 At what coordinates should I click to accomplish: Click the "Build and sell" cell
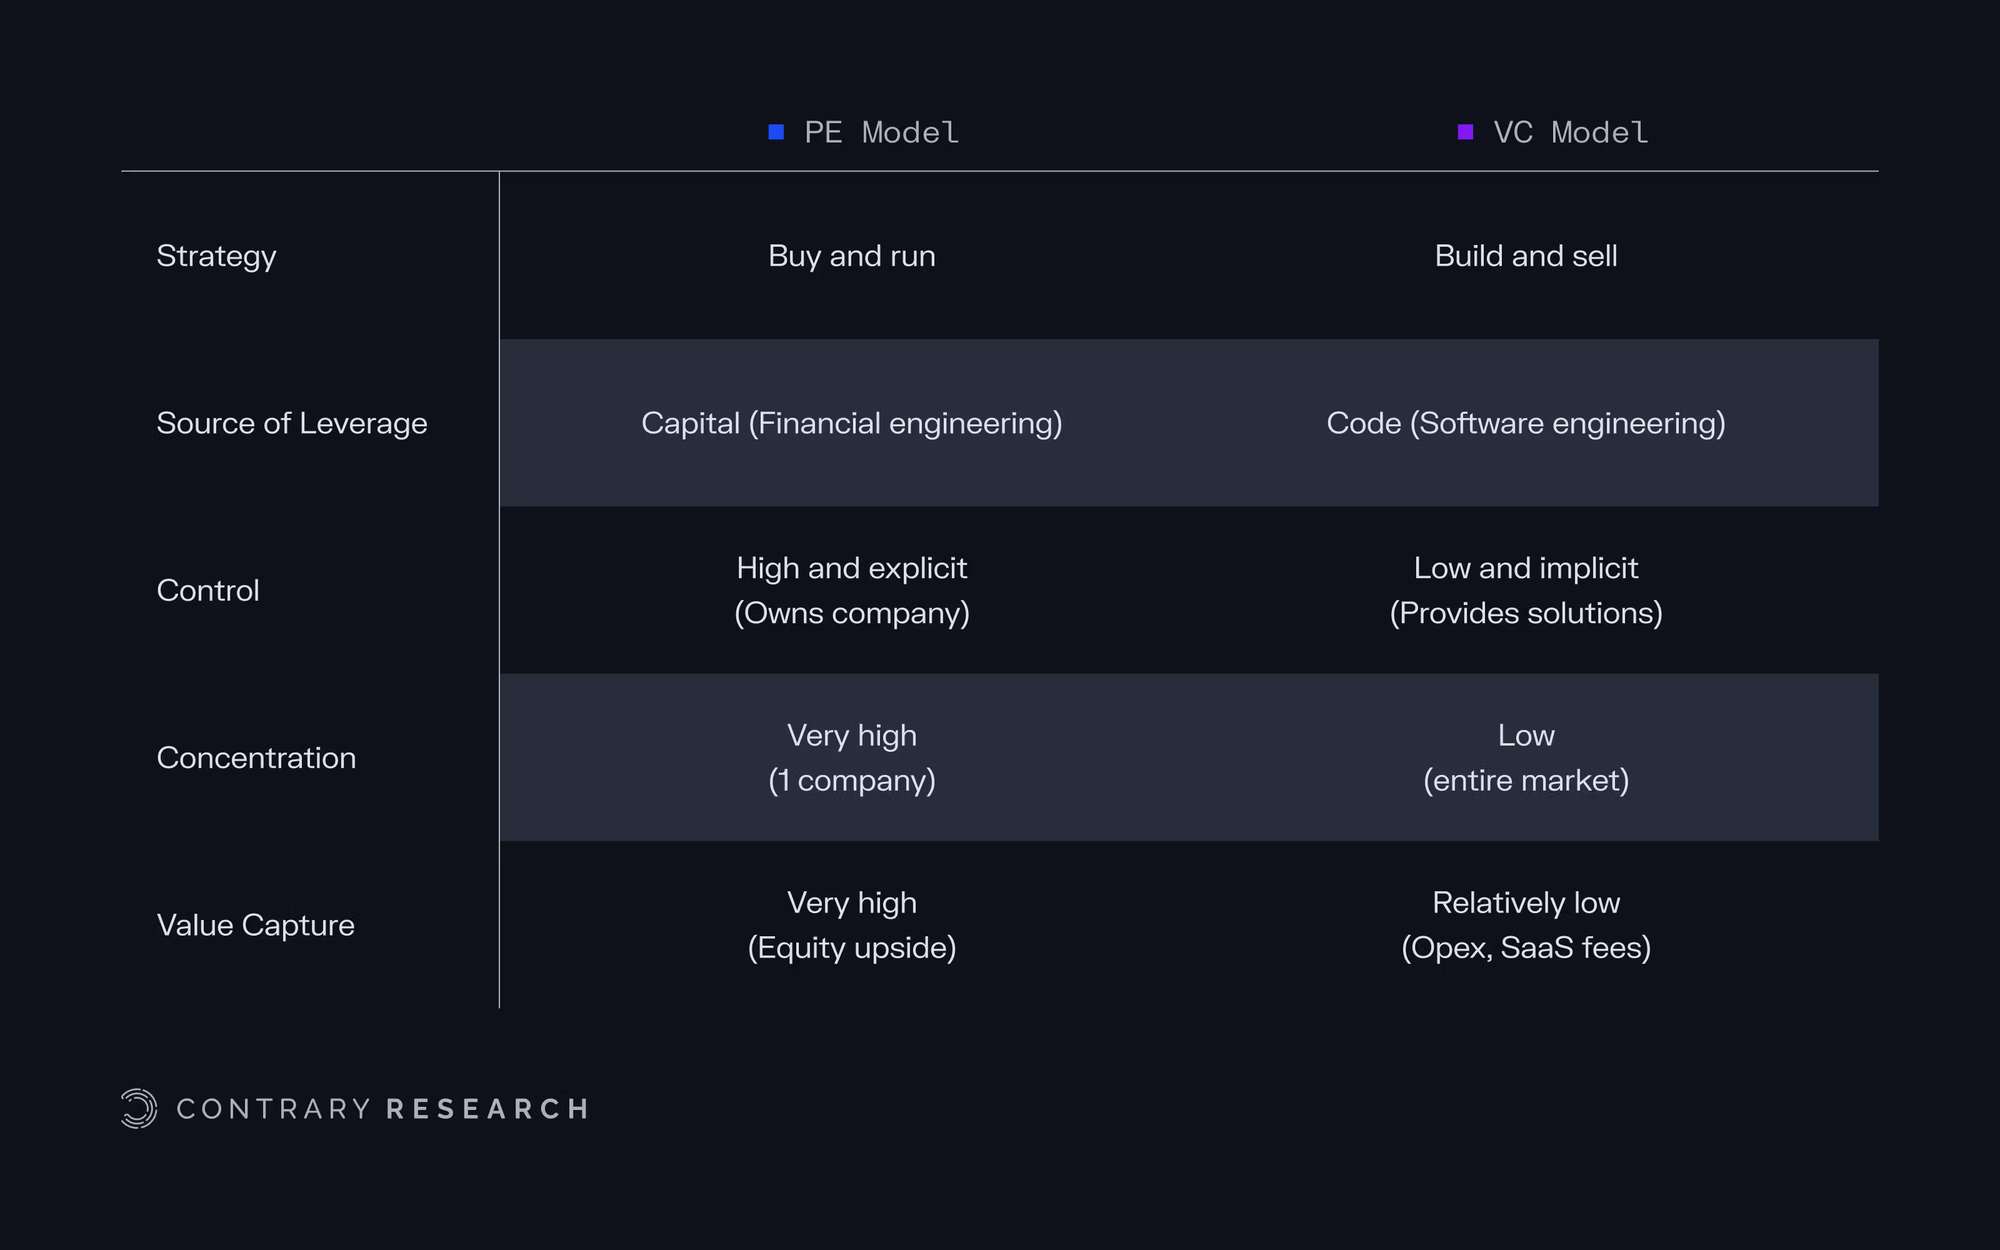(1526, 256)
